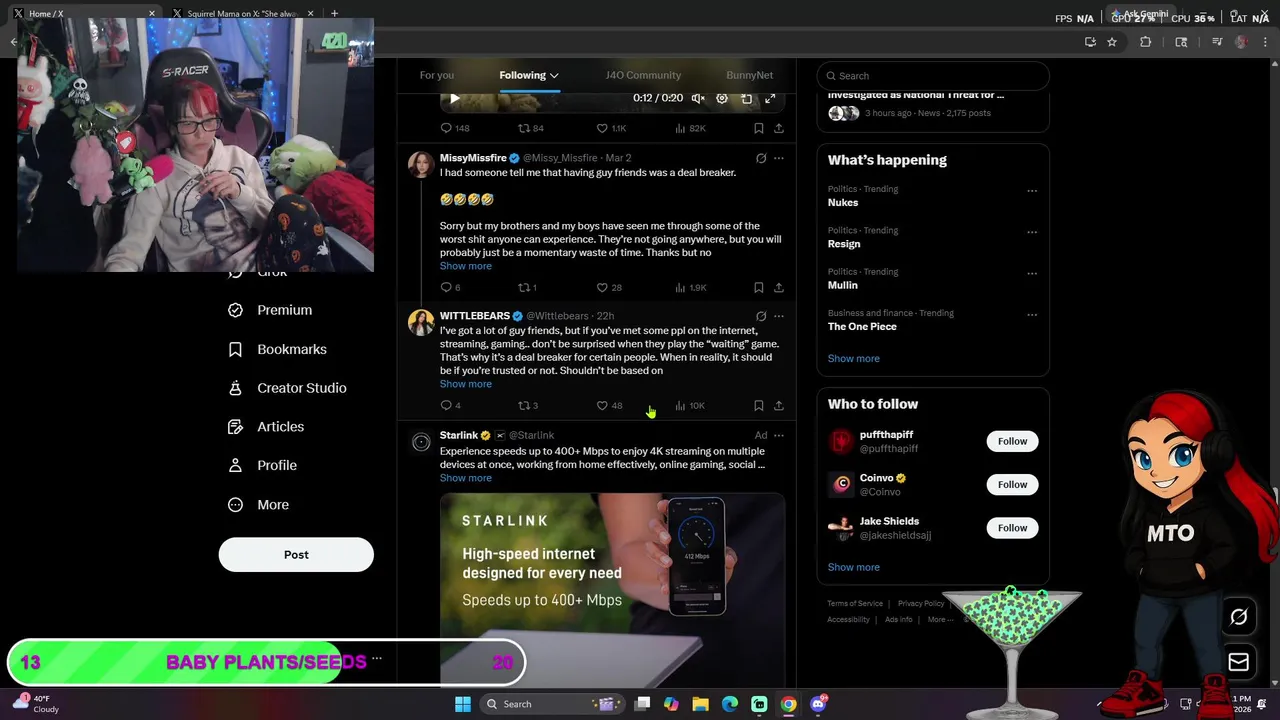Open the Starlink ad image

[x=612, y=590]
